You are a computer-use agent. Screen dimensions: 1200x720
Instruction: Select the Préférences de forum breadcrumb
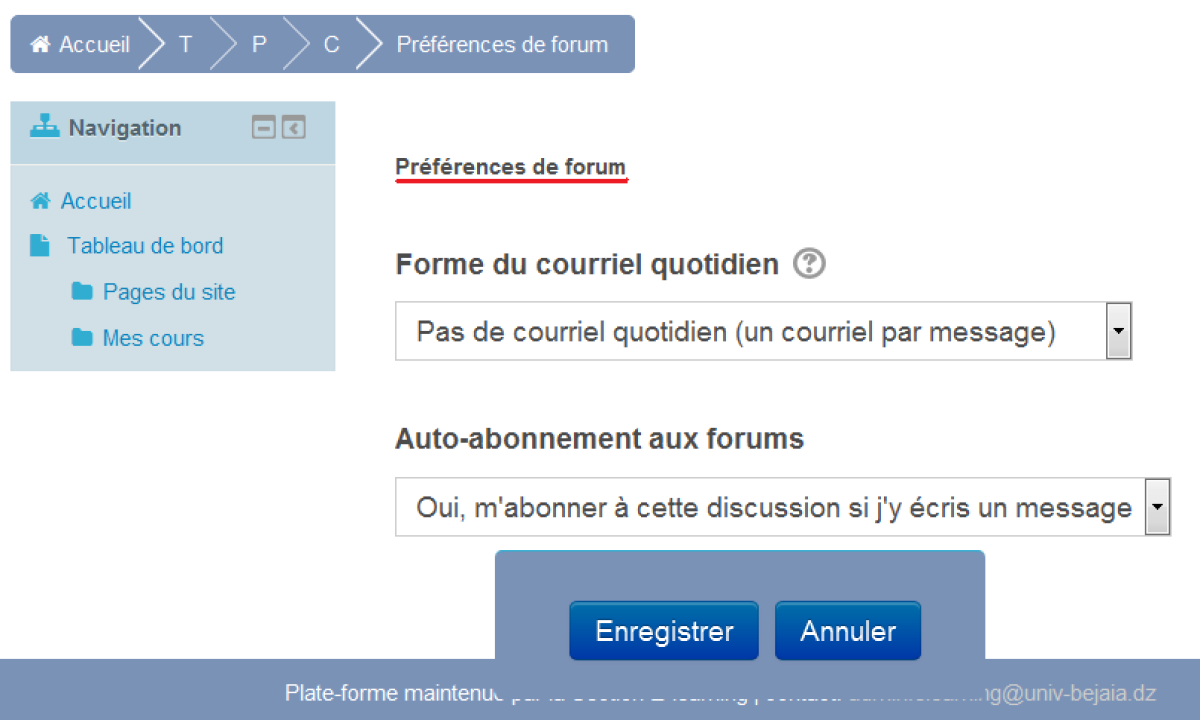coord(502,45)
